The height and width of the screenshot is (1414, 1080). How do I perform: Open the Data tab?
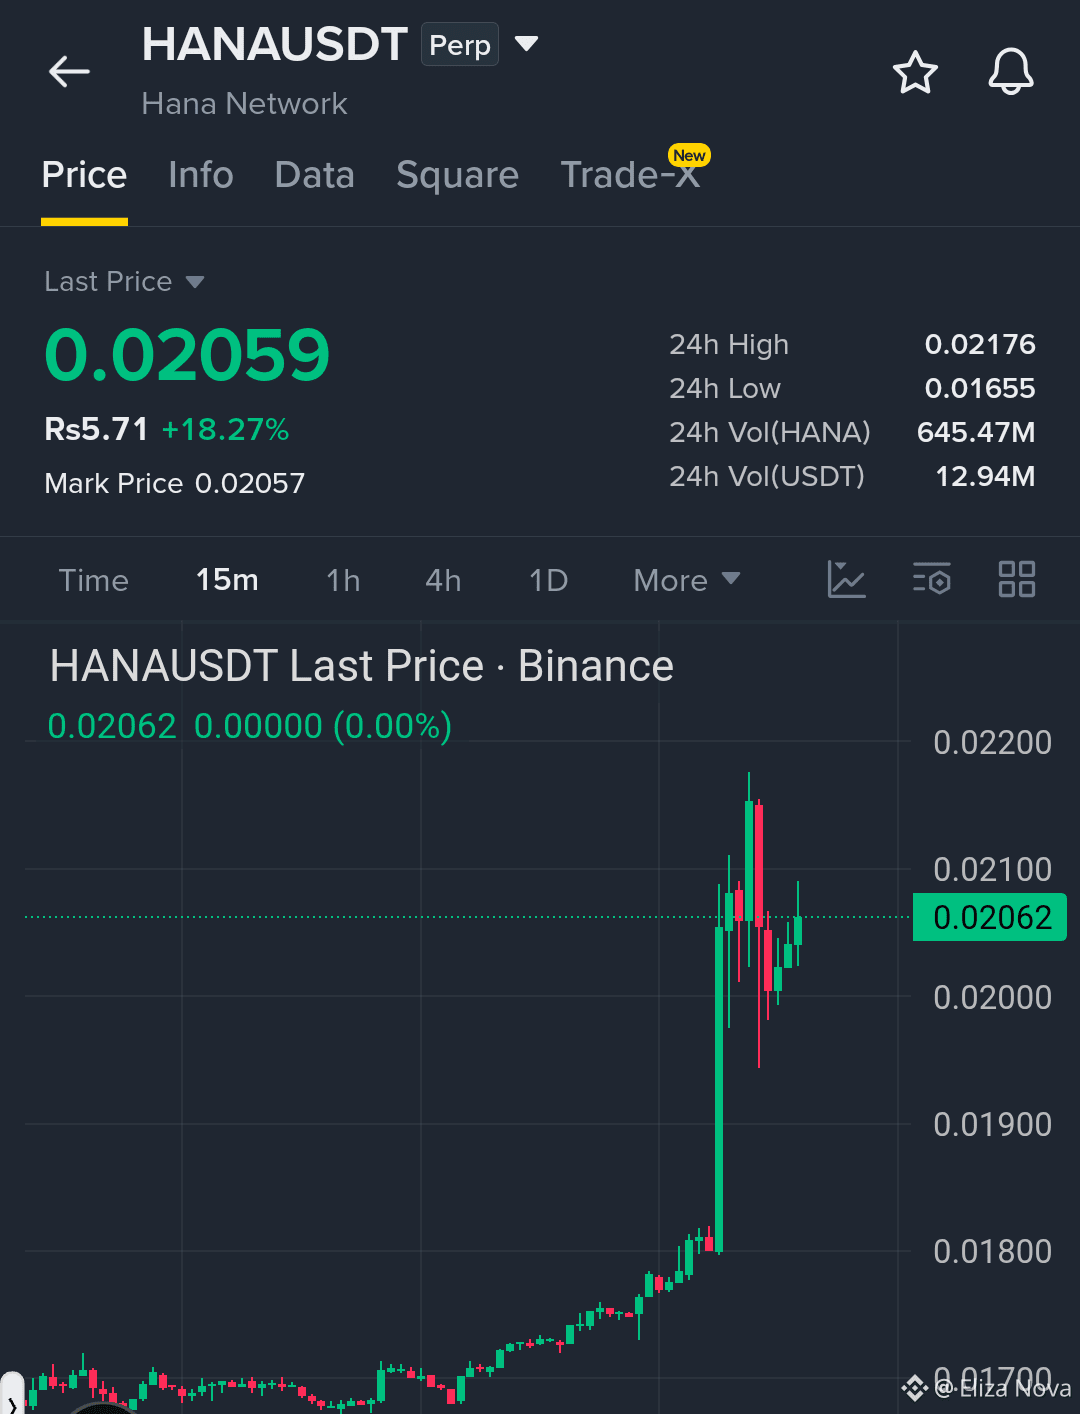pyautogui.click(x=315, y=175)
